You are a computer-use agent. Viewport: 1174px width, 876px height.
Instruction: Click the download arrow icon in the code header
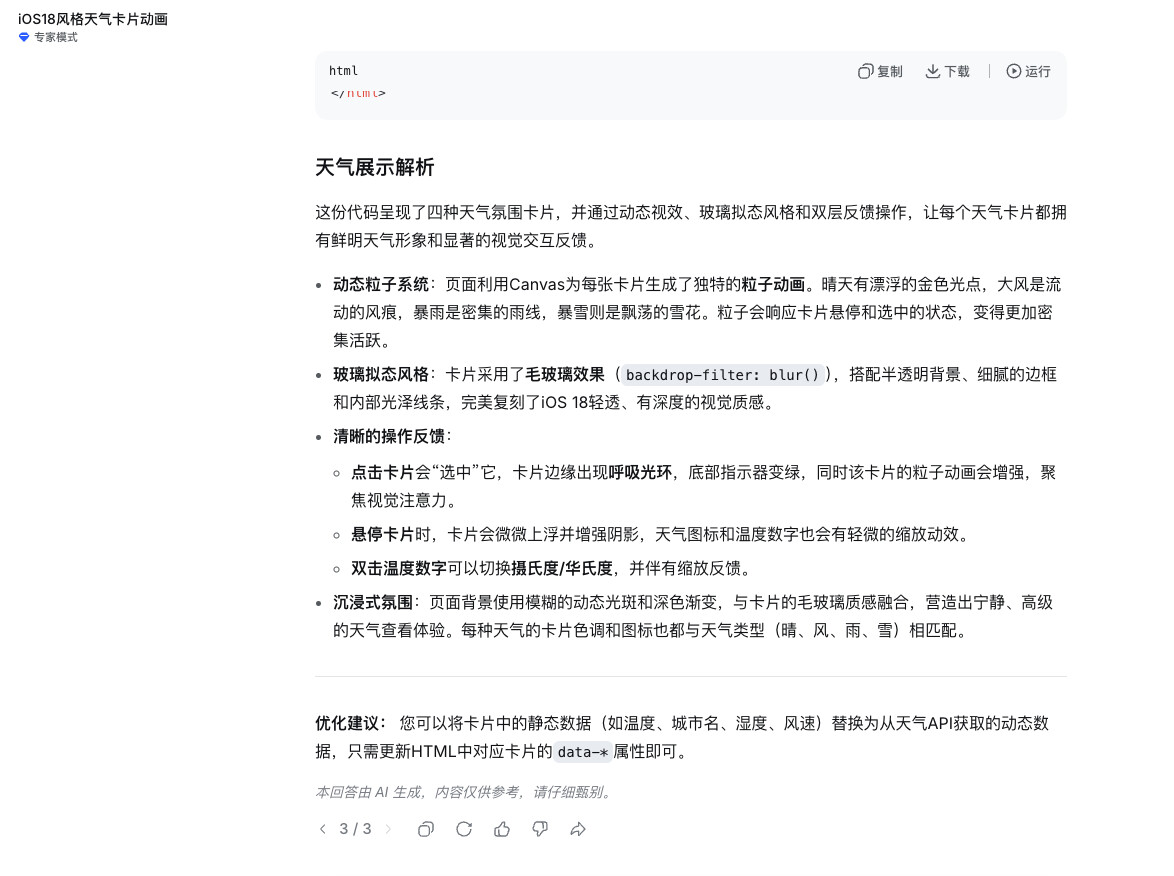tap(933, 71)
